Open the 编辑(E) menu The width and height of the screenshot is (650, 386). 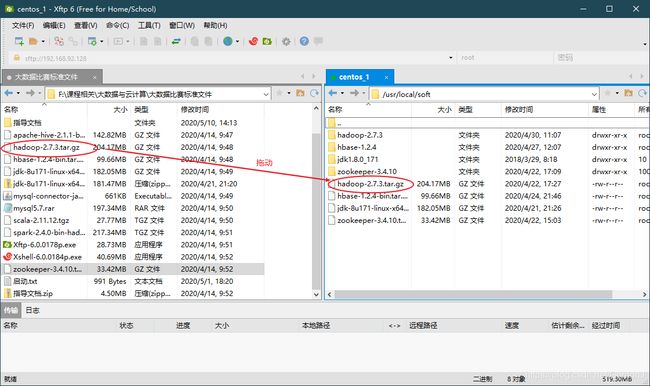click(54, 25)
